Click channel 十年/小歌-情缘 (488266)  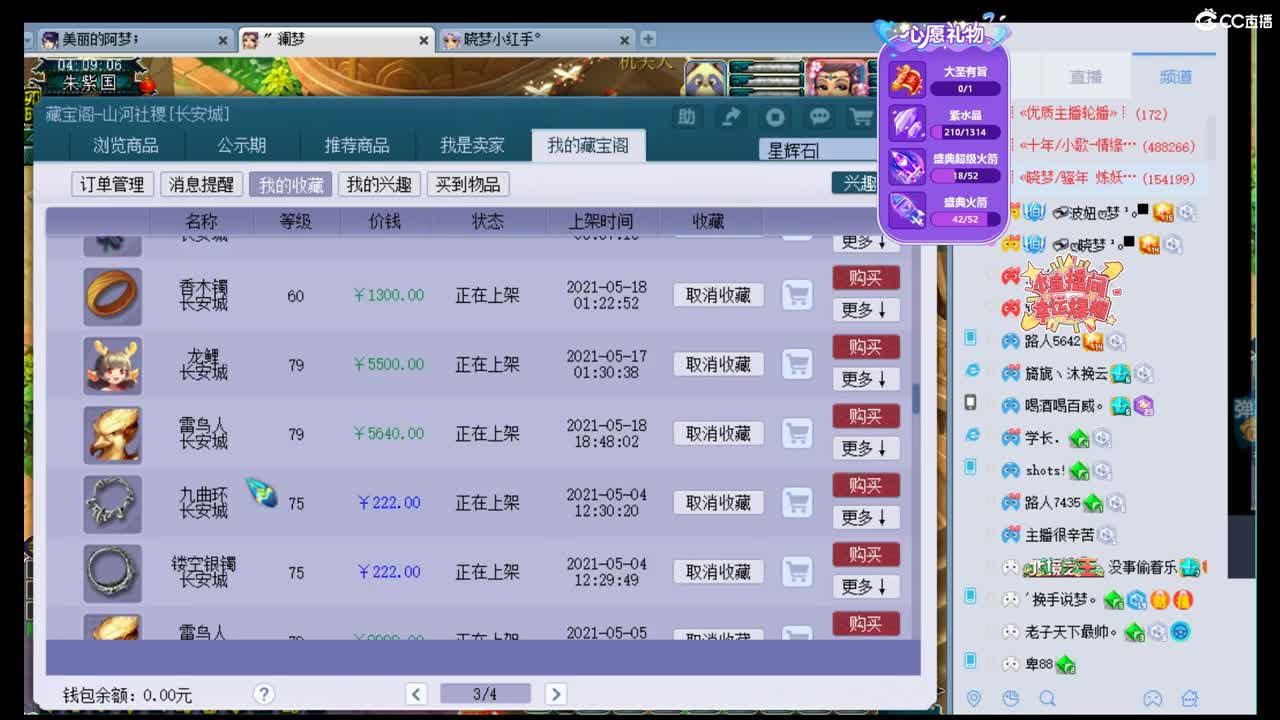pyautogui.click(x=1107, y=146)
